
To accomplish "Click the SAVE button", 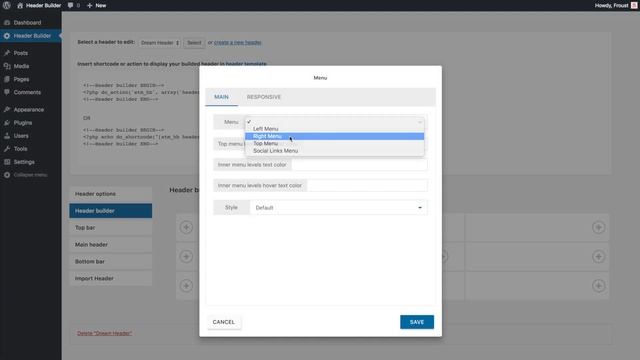I will (417, 322).
